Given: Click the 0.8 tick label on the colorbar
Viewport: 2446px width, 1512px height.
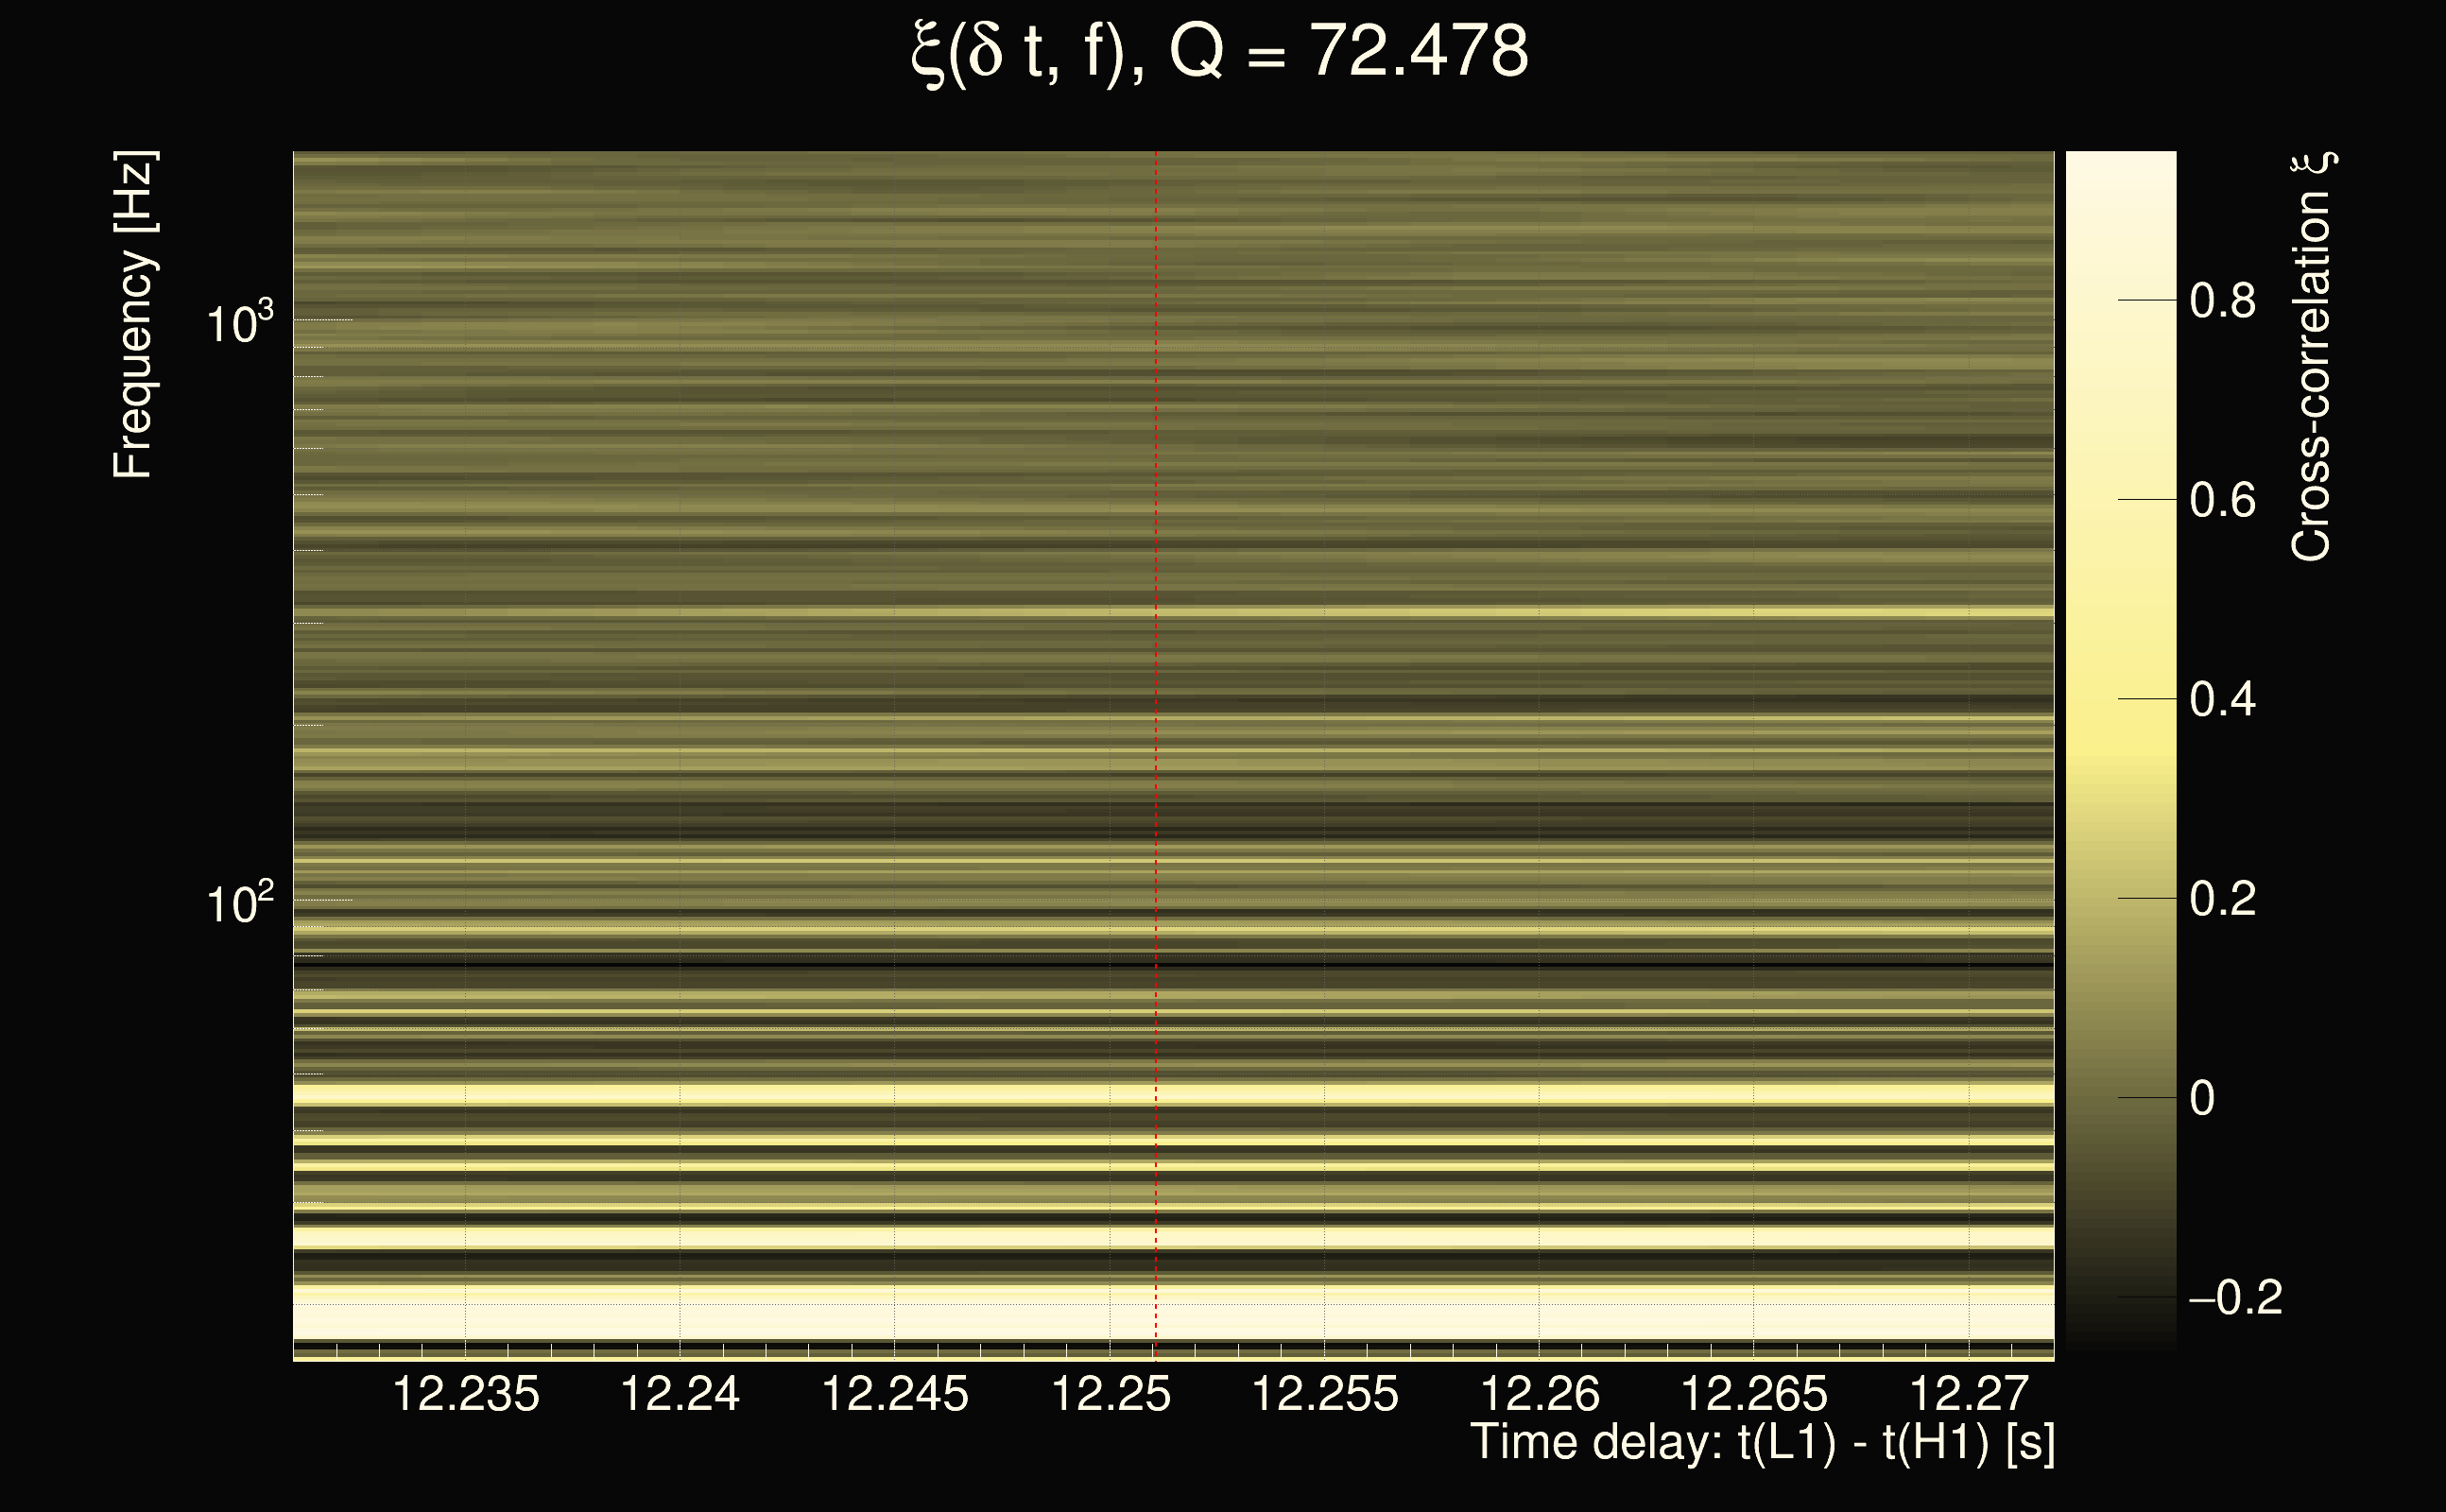Looking at the screenshot, I should (x=2222, y=300).
